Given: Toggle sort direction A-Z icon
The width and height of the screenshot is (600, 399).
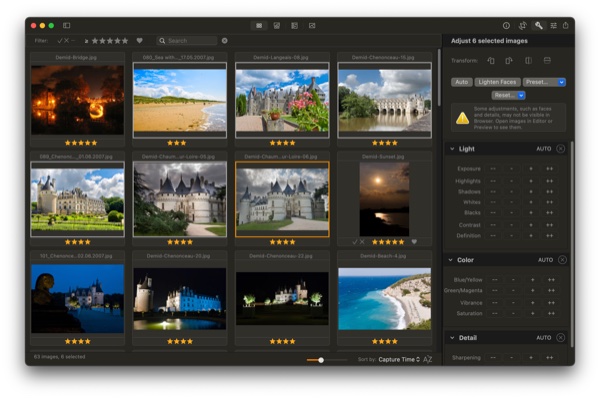Looking at the screenshot, I should click(428, 359).
